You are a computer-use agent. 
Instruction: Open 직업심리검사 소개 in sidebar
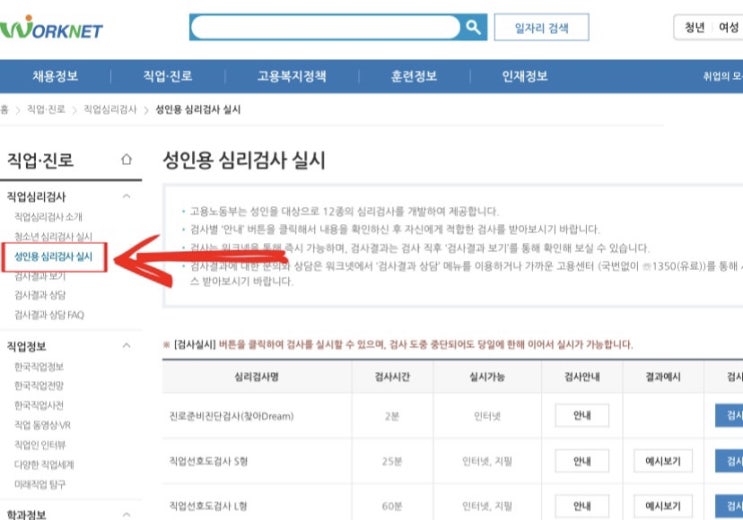(48, 217)
